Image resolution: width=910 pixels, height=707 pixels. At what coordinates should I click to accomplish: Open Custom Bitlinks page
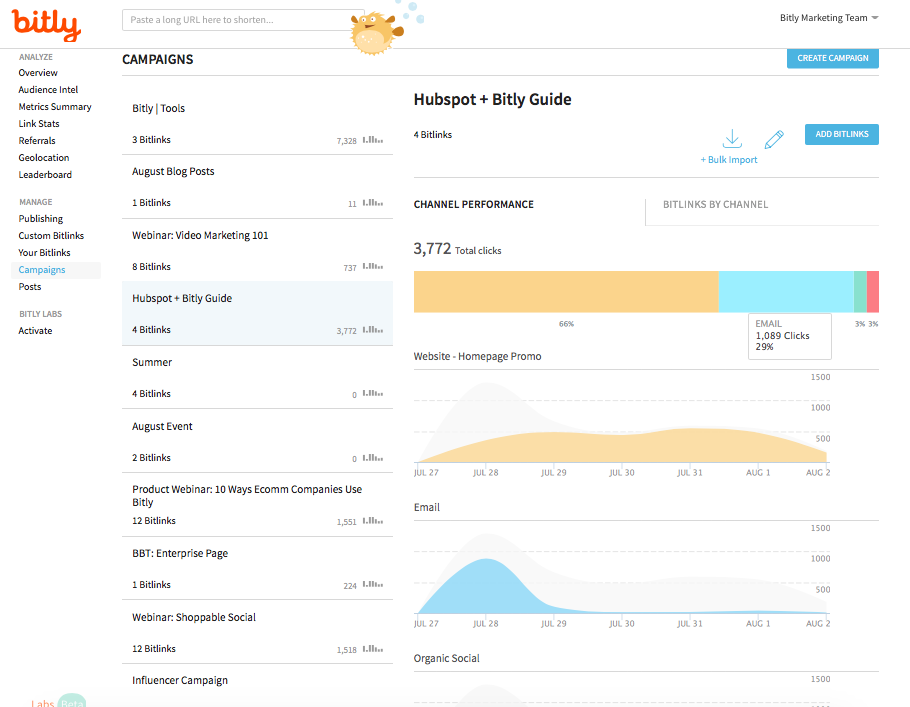(51, 236)
